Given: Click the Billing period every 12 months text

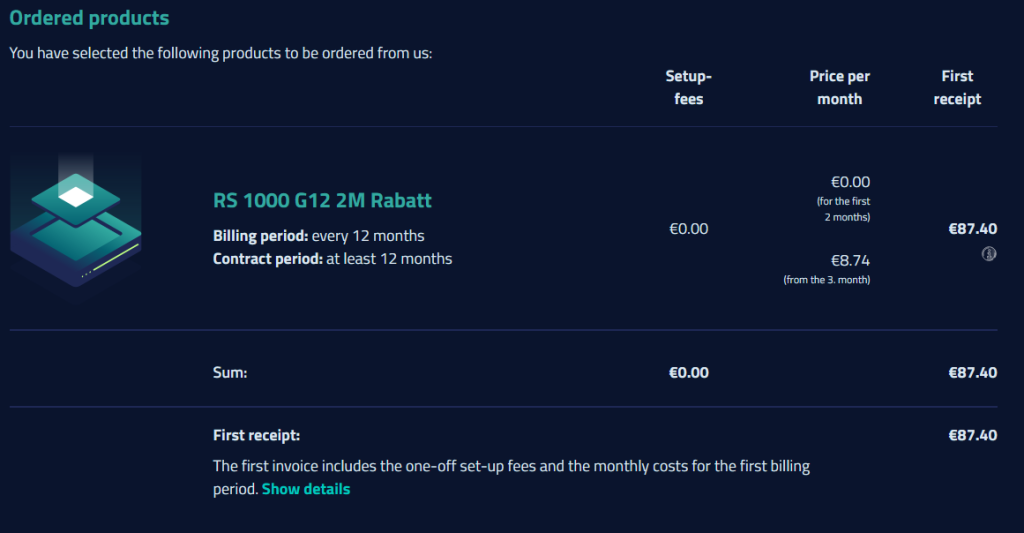Looking at the screenshot, I should (x=319, y=236).
